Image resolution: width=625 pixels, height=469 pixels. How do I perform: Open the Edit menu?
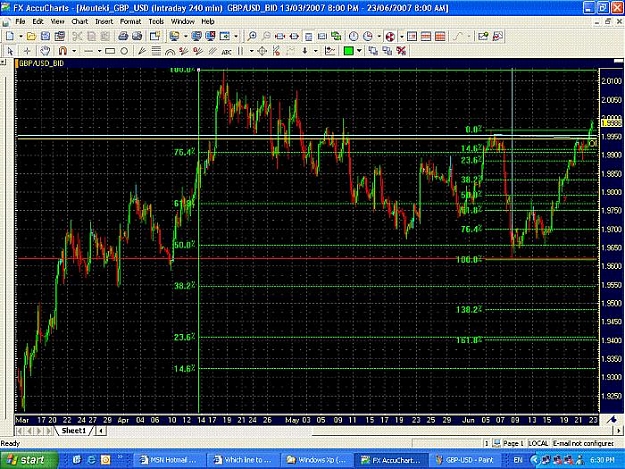pyautogui.click(x=38, y=22)
